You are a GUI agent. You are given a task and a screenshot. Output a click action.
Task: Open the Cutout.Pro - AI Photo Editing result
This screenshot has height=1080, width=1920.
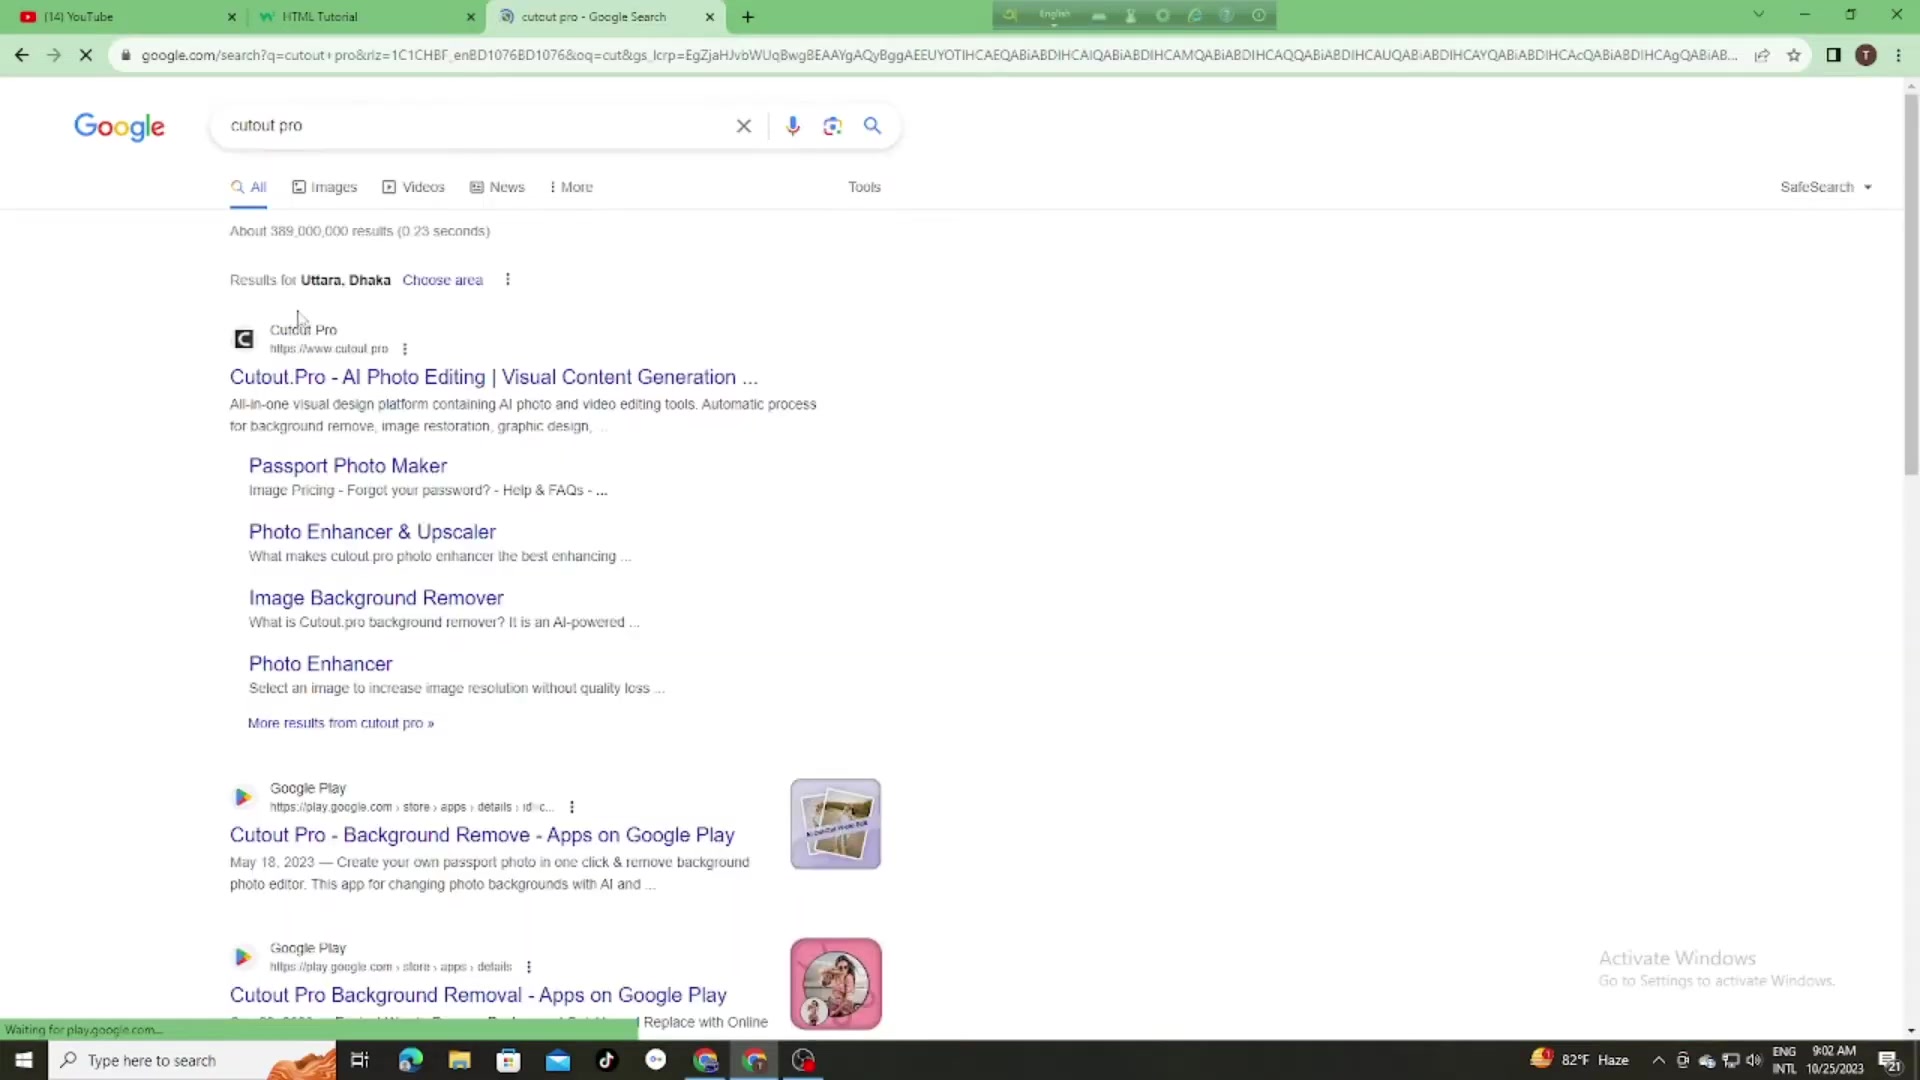click(494, 377)
